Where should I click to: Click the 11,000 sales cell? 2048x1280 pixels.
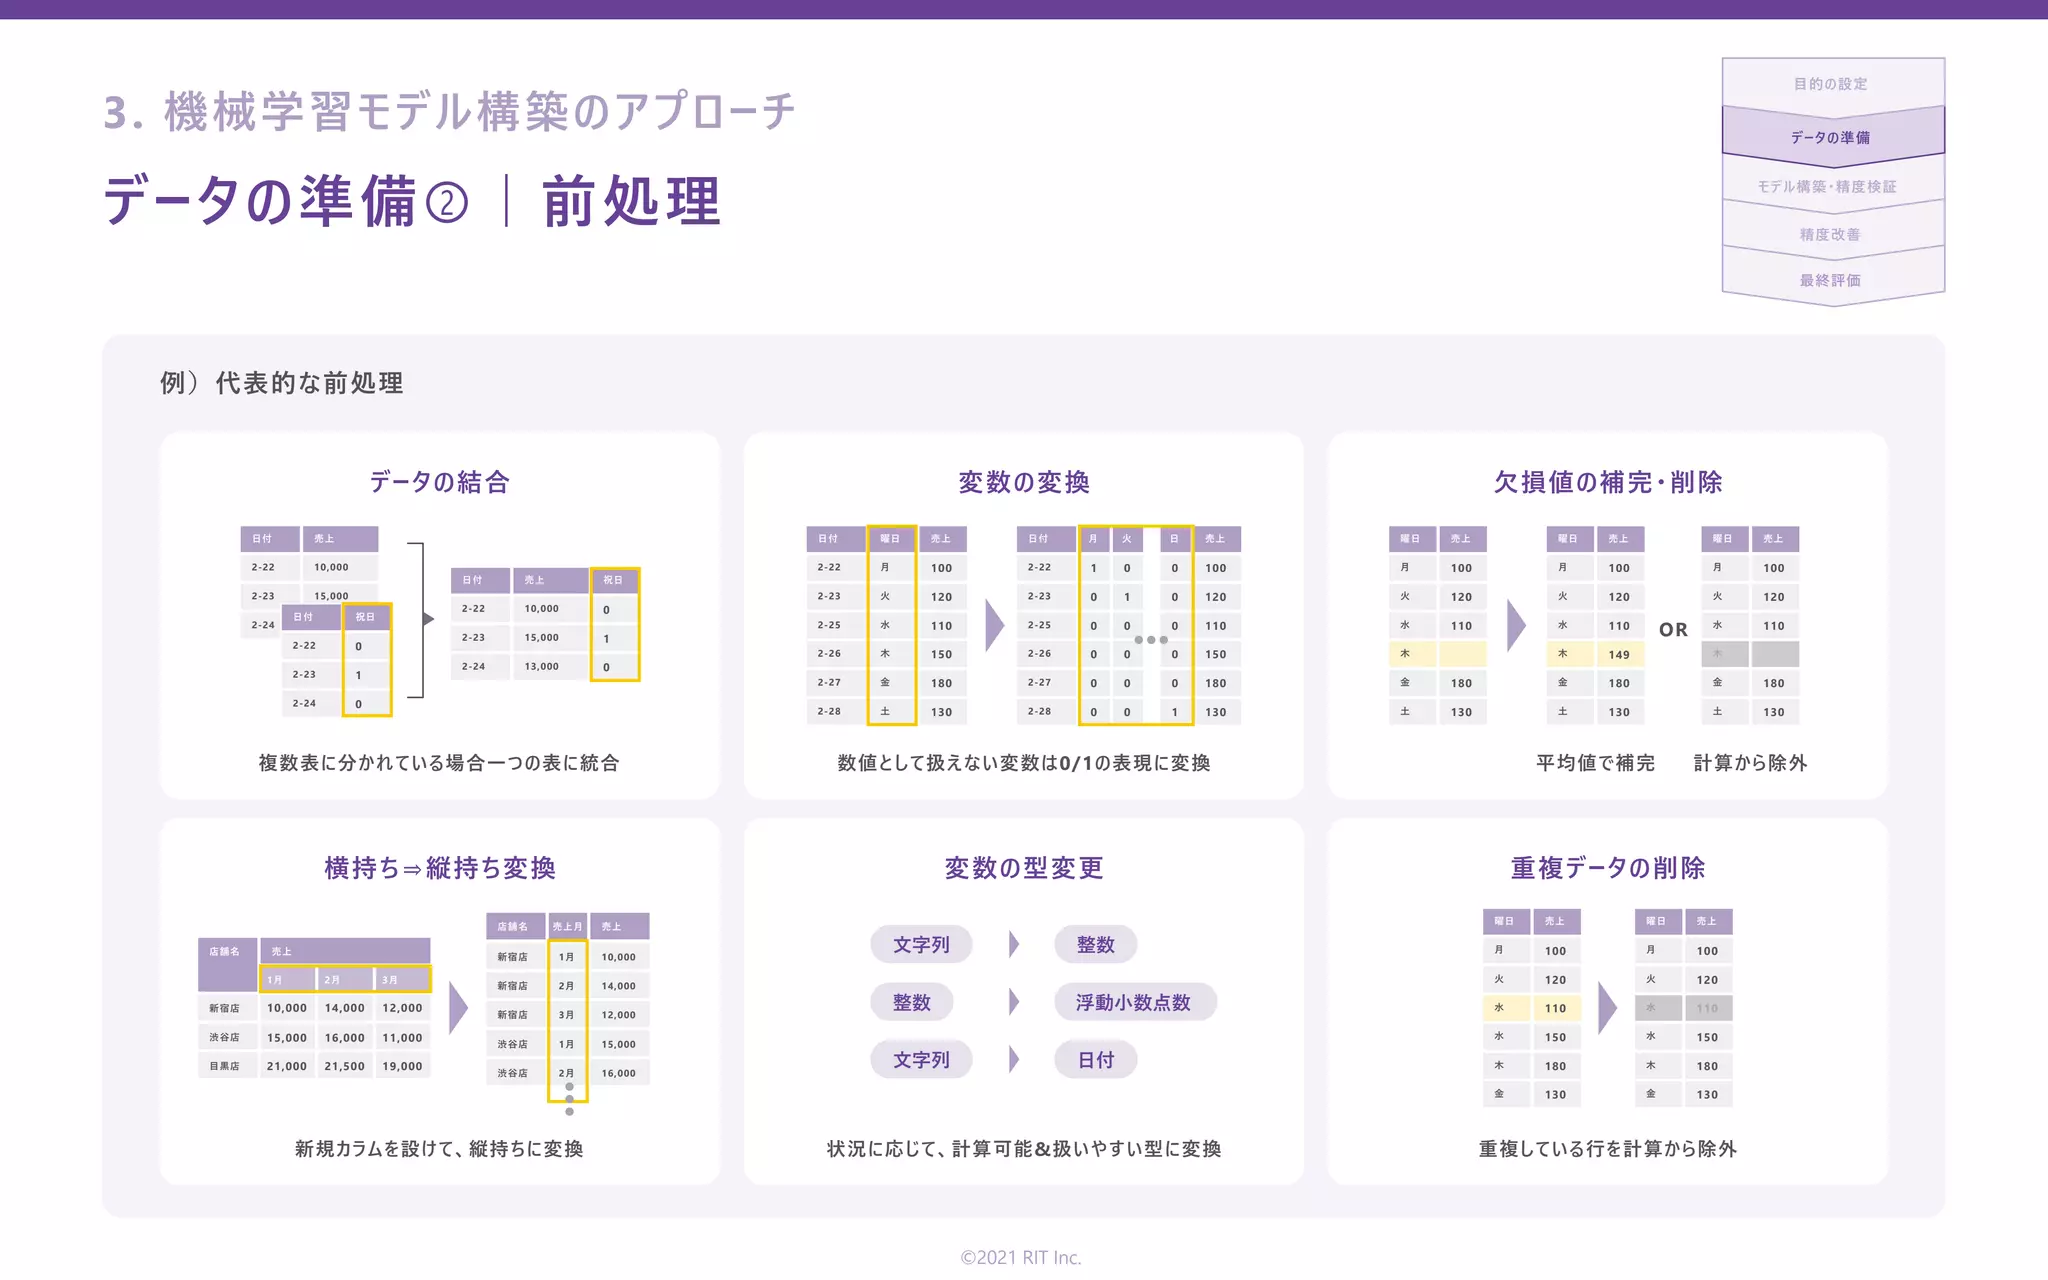[402, 1037]
